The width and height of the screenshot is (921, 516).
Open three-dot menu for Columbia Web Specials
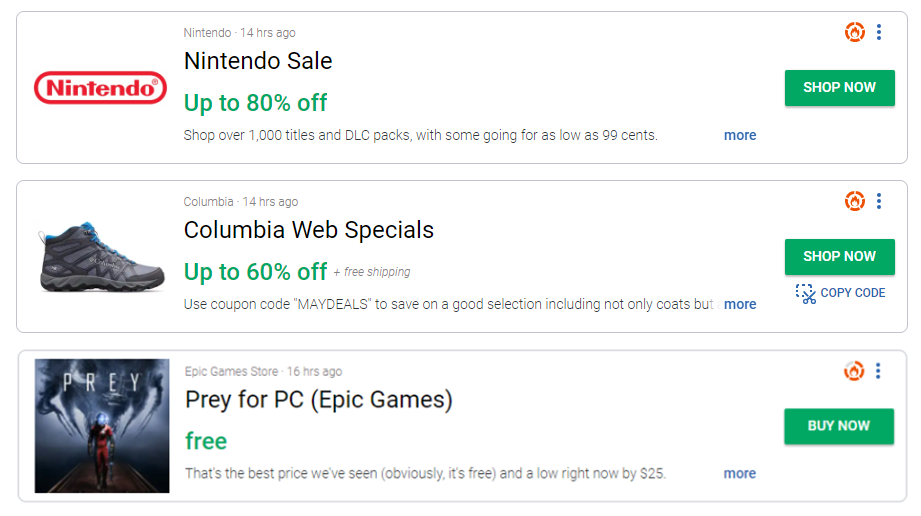[x=879, y=201]
